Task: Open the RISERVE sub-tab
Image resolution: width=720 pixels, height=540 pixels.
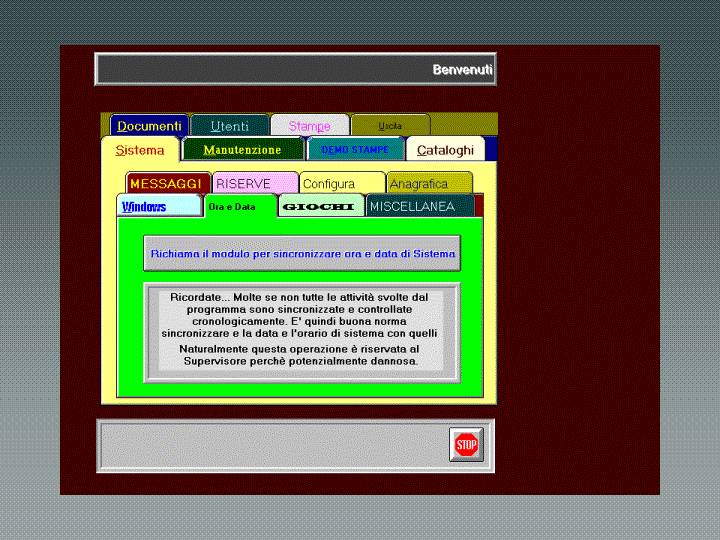Action: (254, 184)
